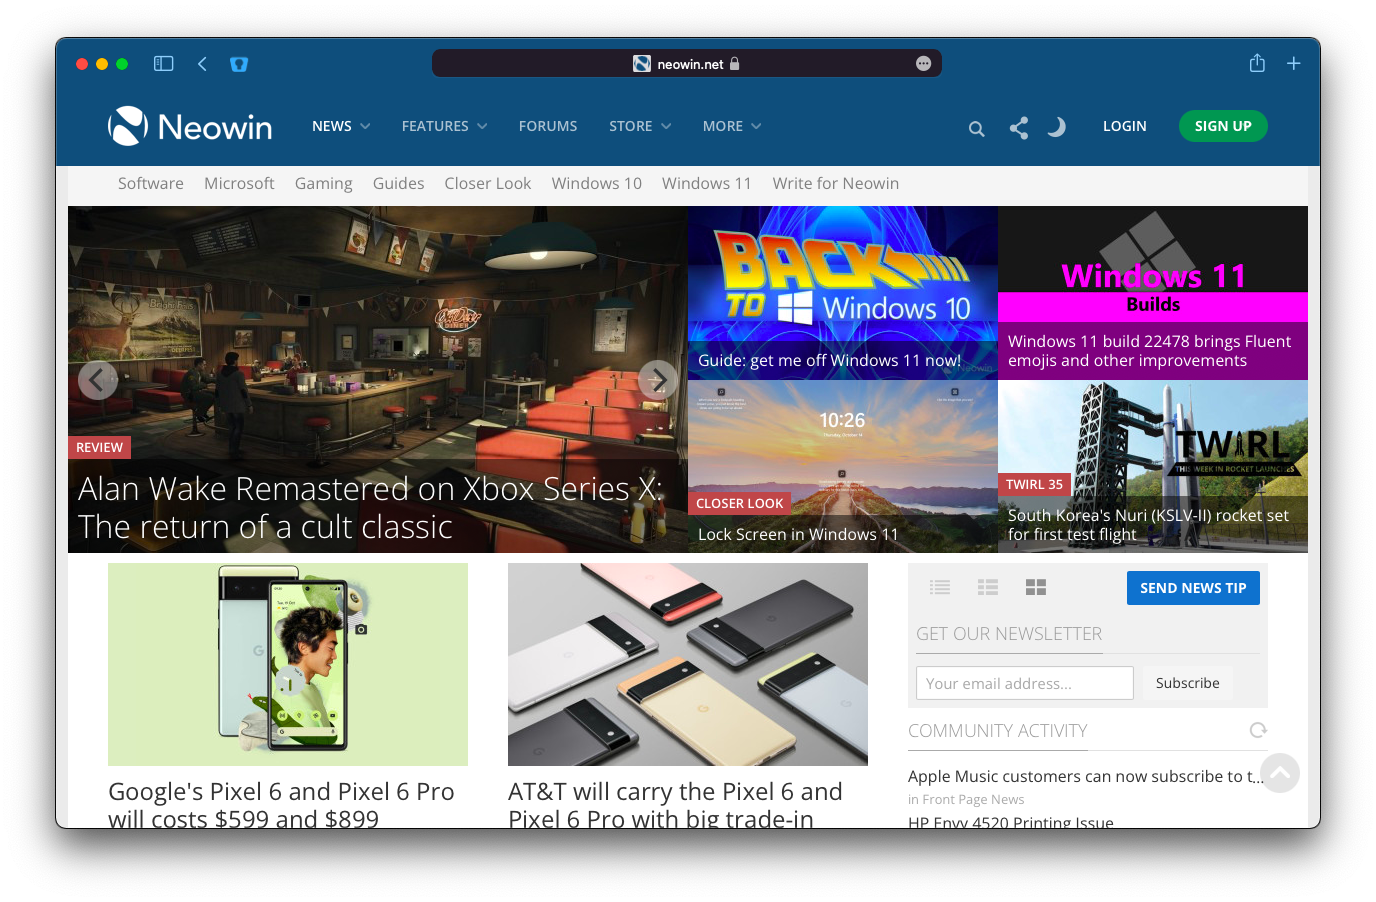Open the Bitwarden shield extension icon
This screenshot has width=1376, height=902.
(239, 64)
